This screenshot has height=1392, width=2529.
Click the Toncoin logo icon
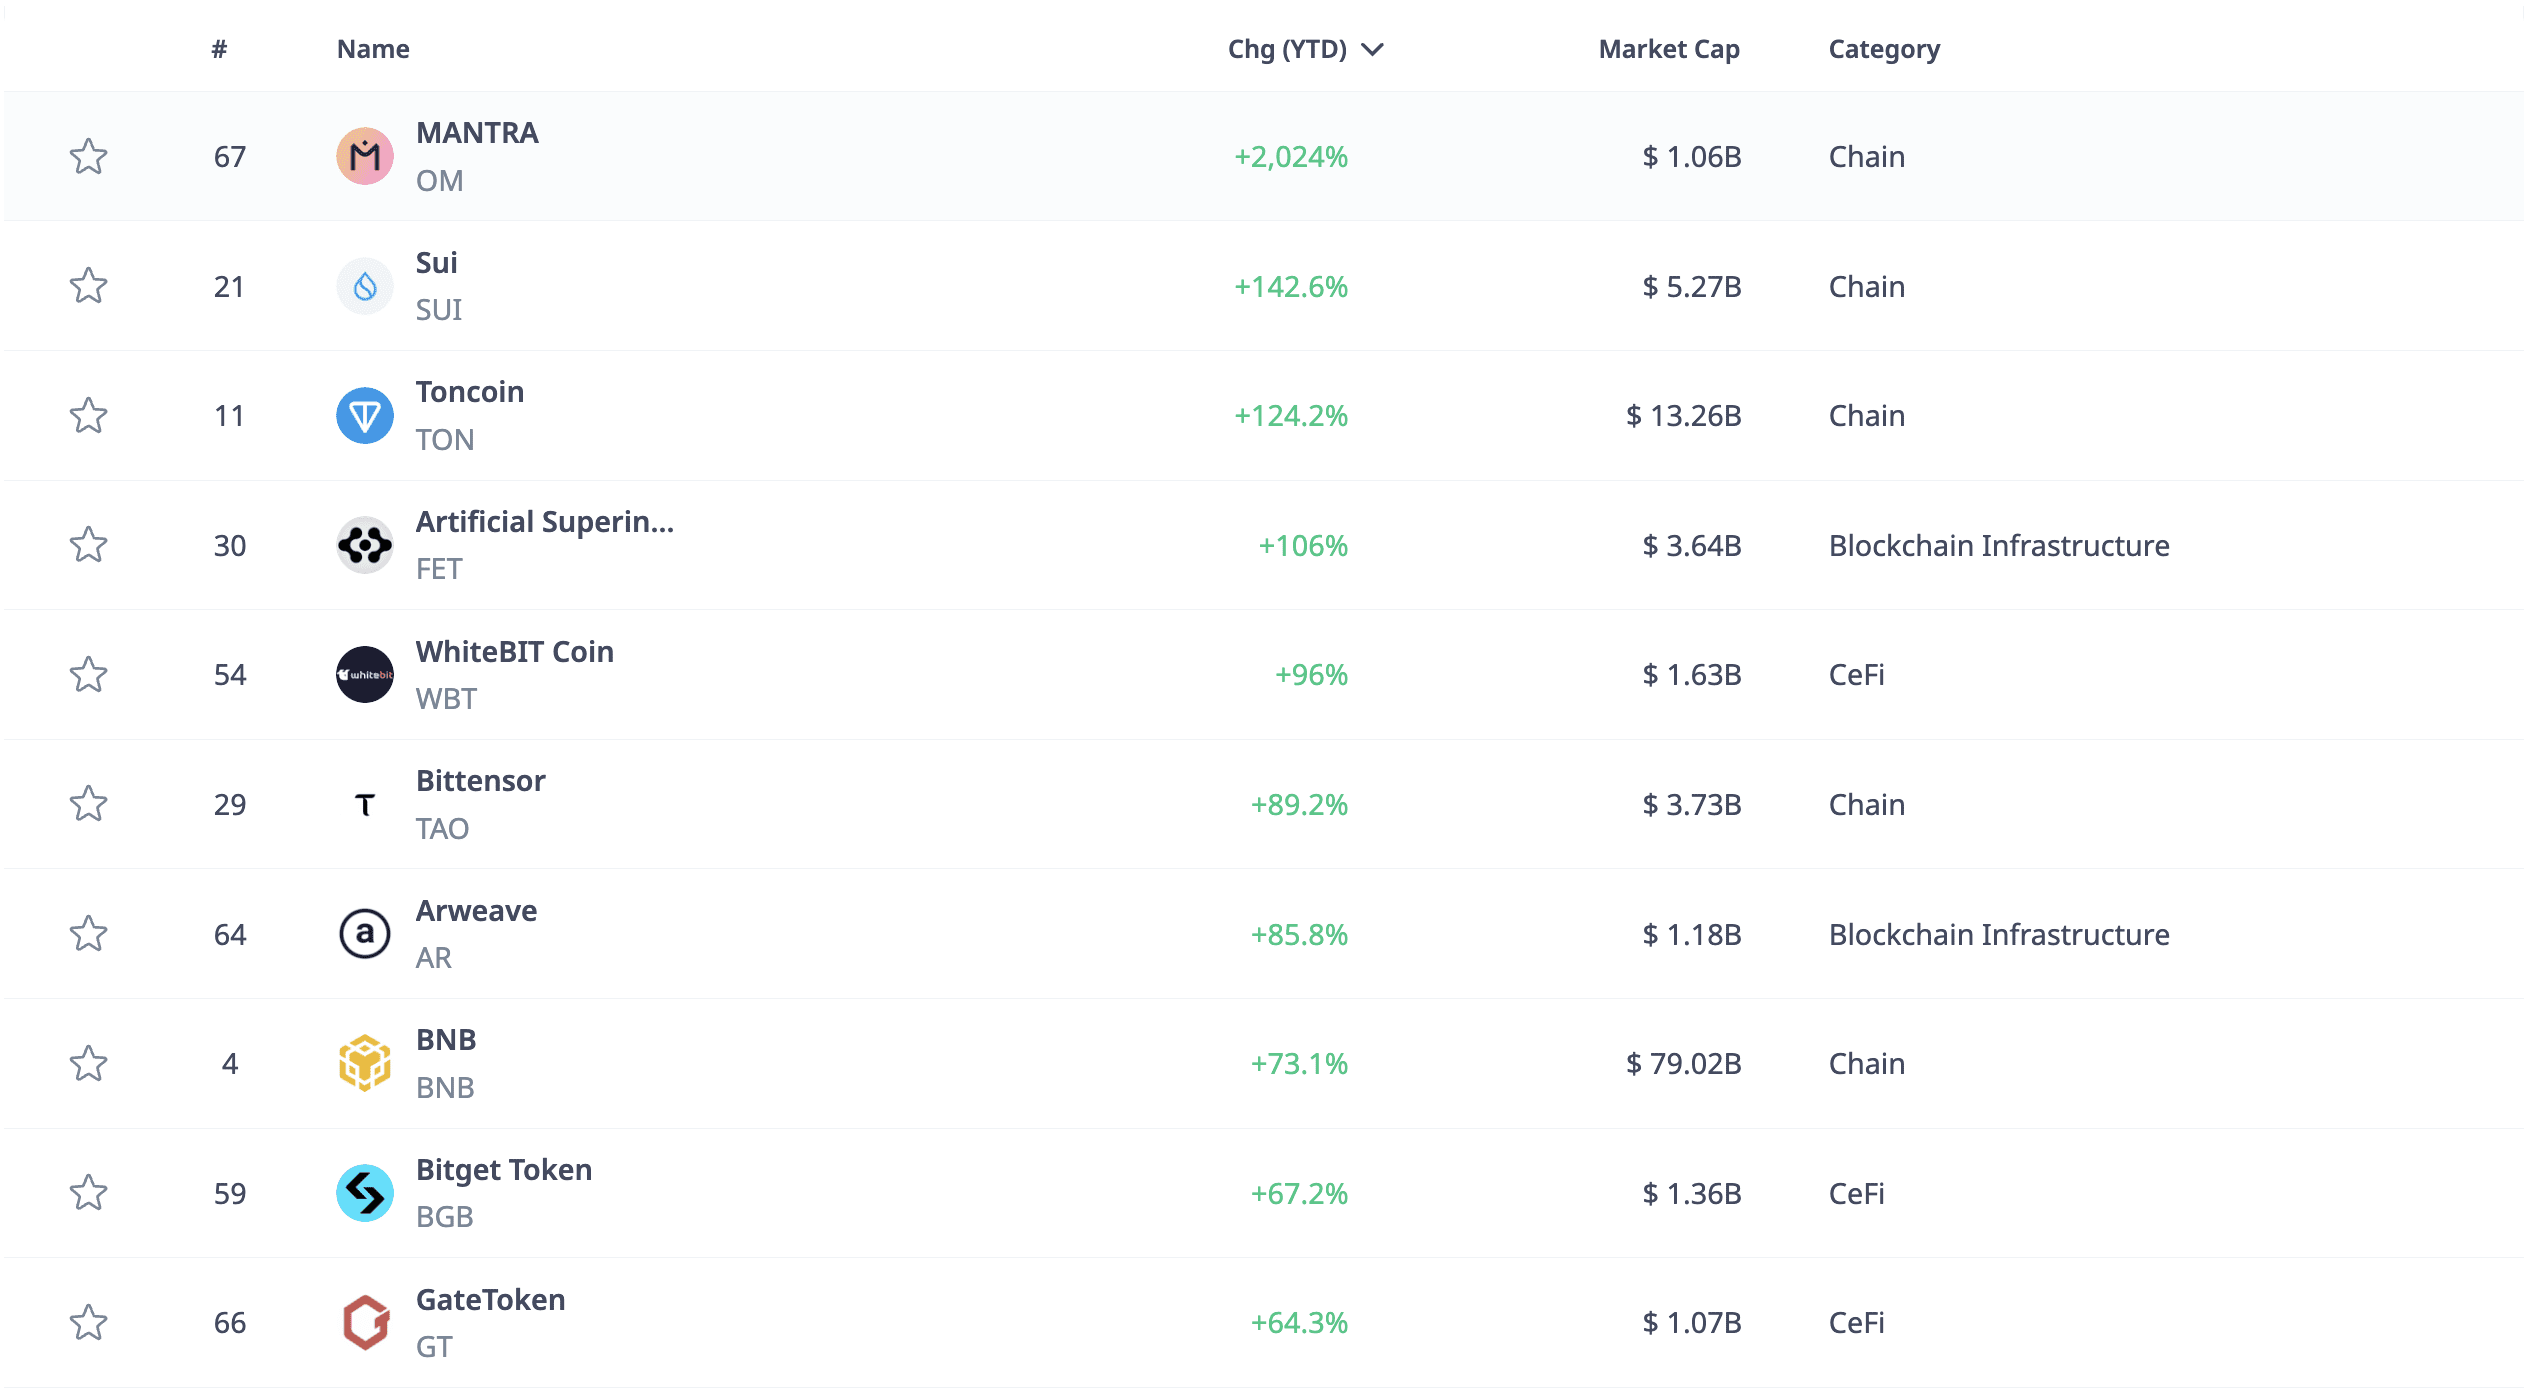tap(364, 415)
